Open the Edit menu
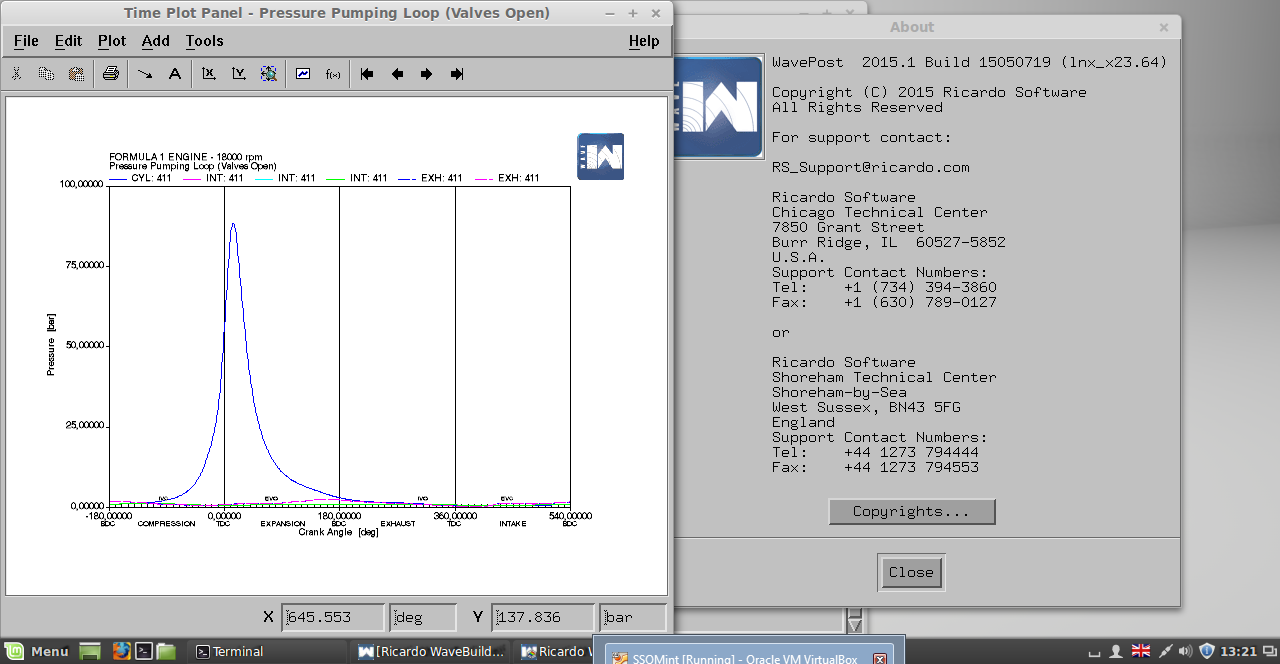The image size is (1280, 664). 68,41
